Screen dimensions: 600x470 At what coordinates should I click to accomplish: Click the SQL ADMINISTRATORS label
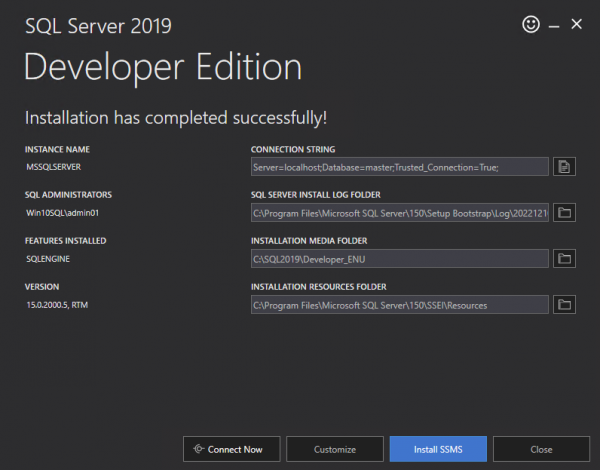[x=68, y=195]
